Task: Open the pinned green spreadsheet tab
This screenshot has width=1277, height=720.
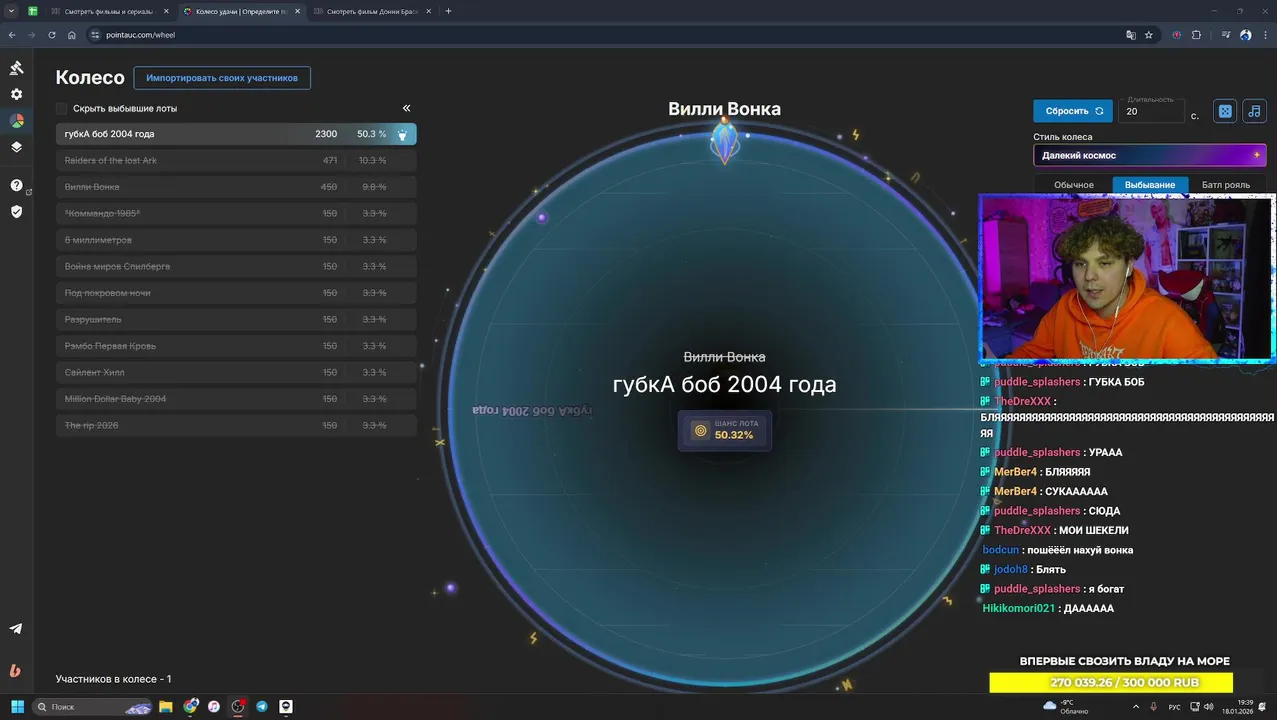Action: click(x=33, y=11)
